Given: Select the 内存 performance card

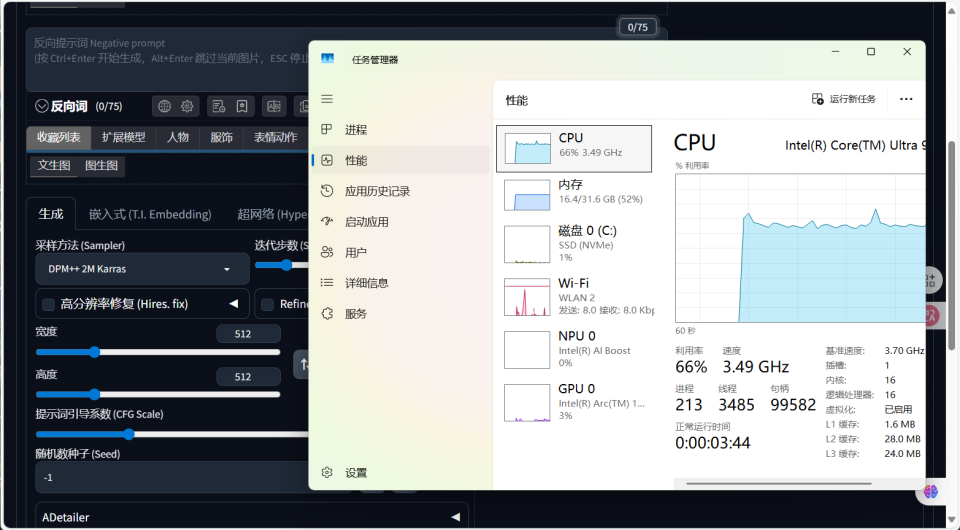Looking at the screenshot, I should (574, 195).
